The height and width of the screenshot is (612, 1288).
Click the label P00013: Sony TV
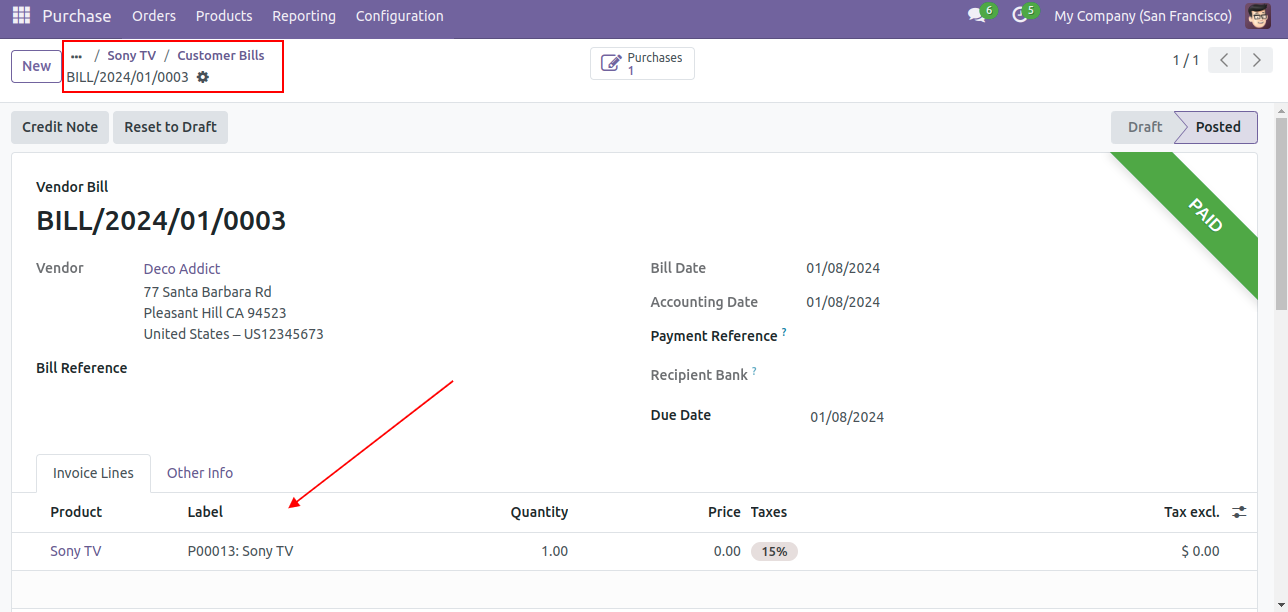pos(241,551)
